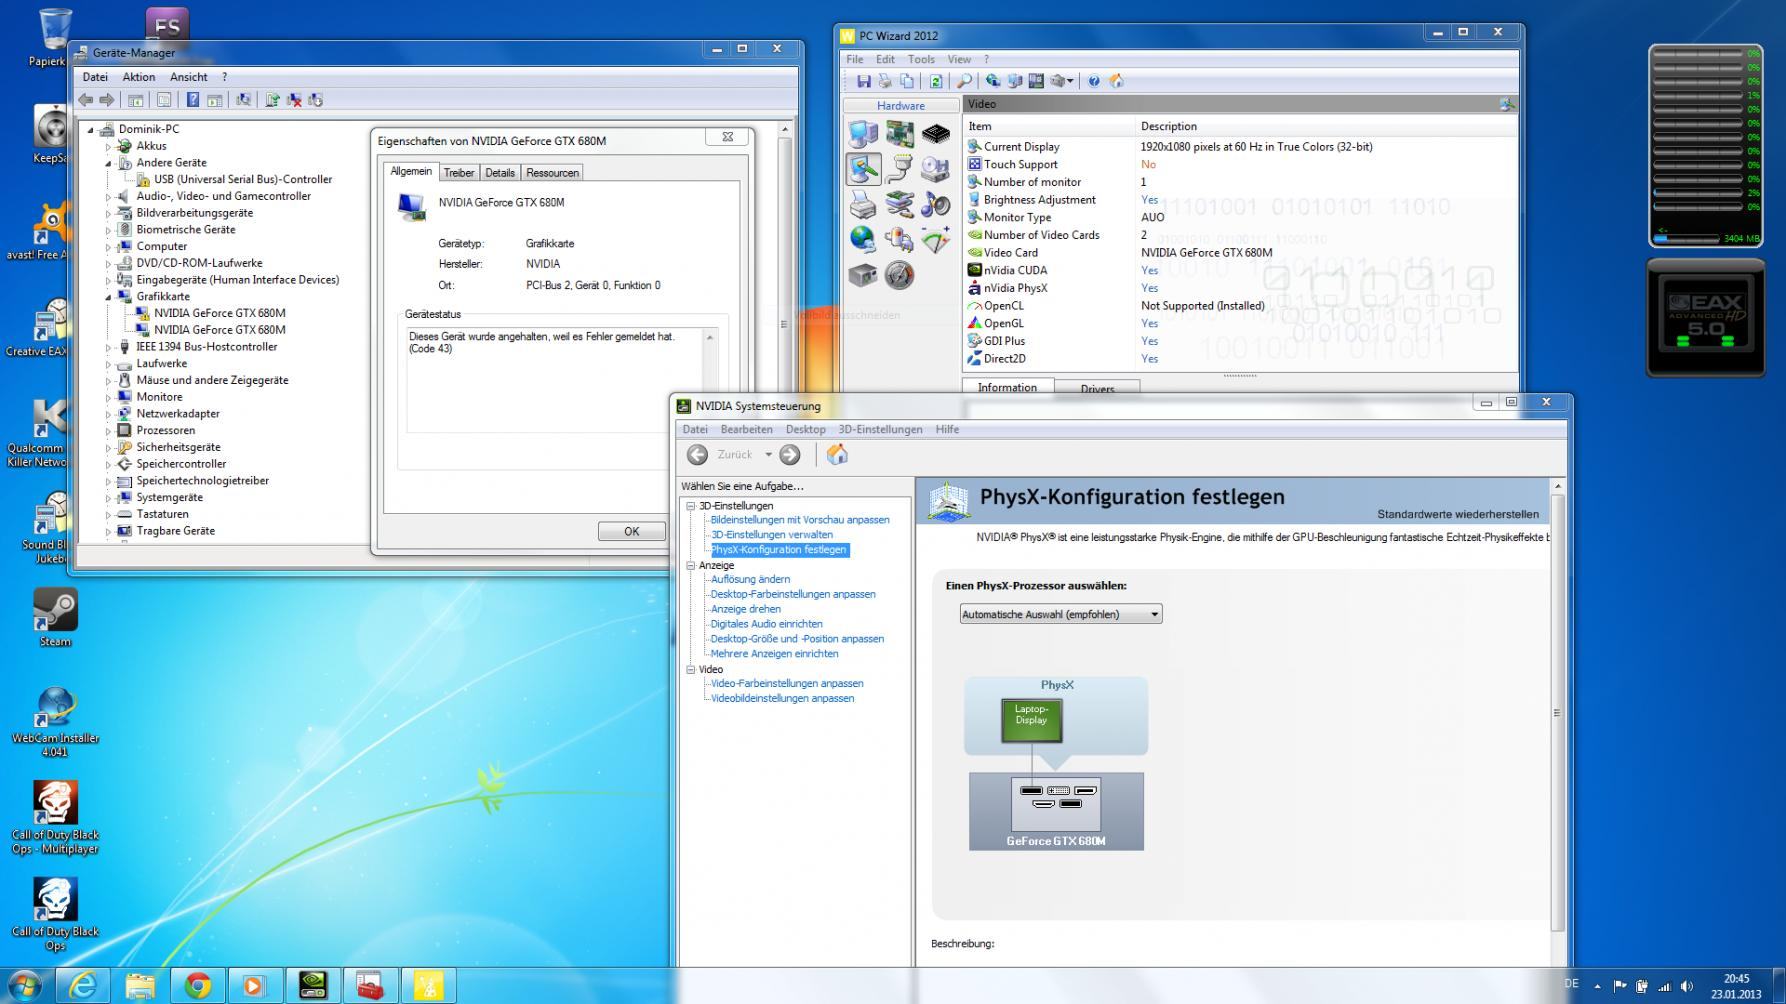Screen dimensions: 1786x1004
Task: Open the WebCam Installer desktop shortcut
Action: point(55,721)
